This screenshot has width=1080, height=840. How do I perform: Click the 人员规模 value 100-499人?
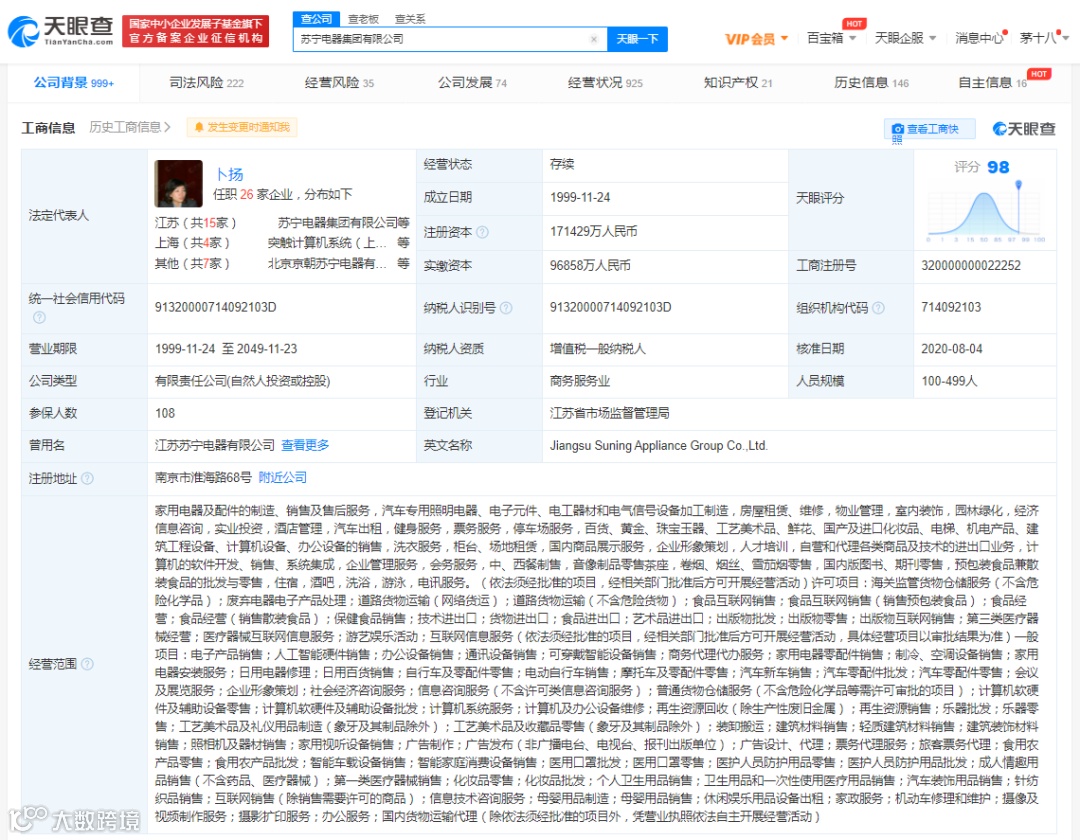click(948, 381)
